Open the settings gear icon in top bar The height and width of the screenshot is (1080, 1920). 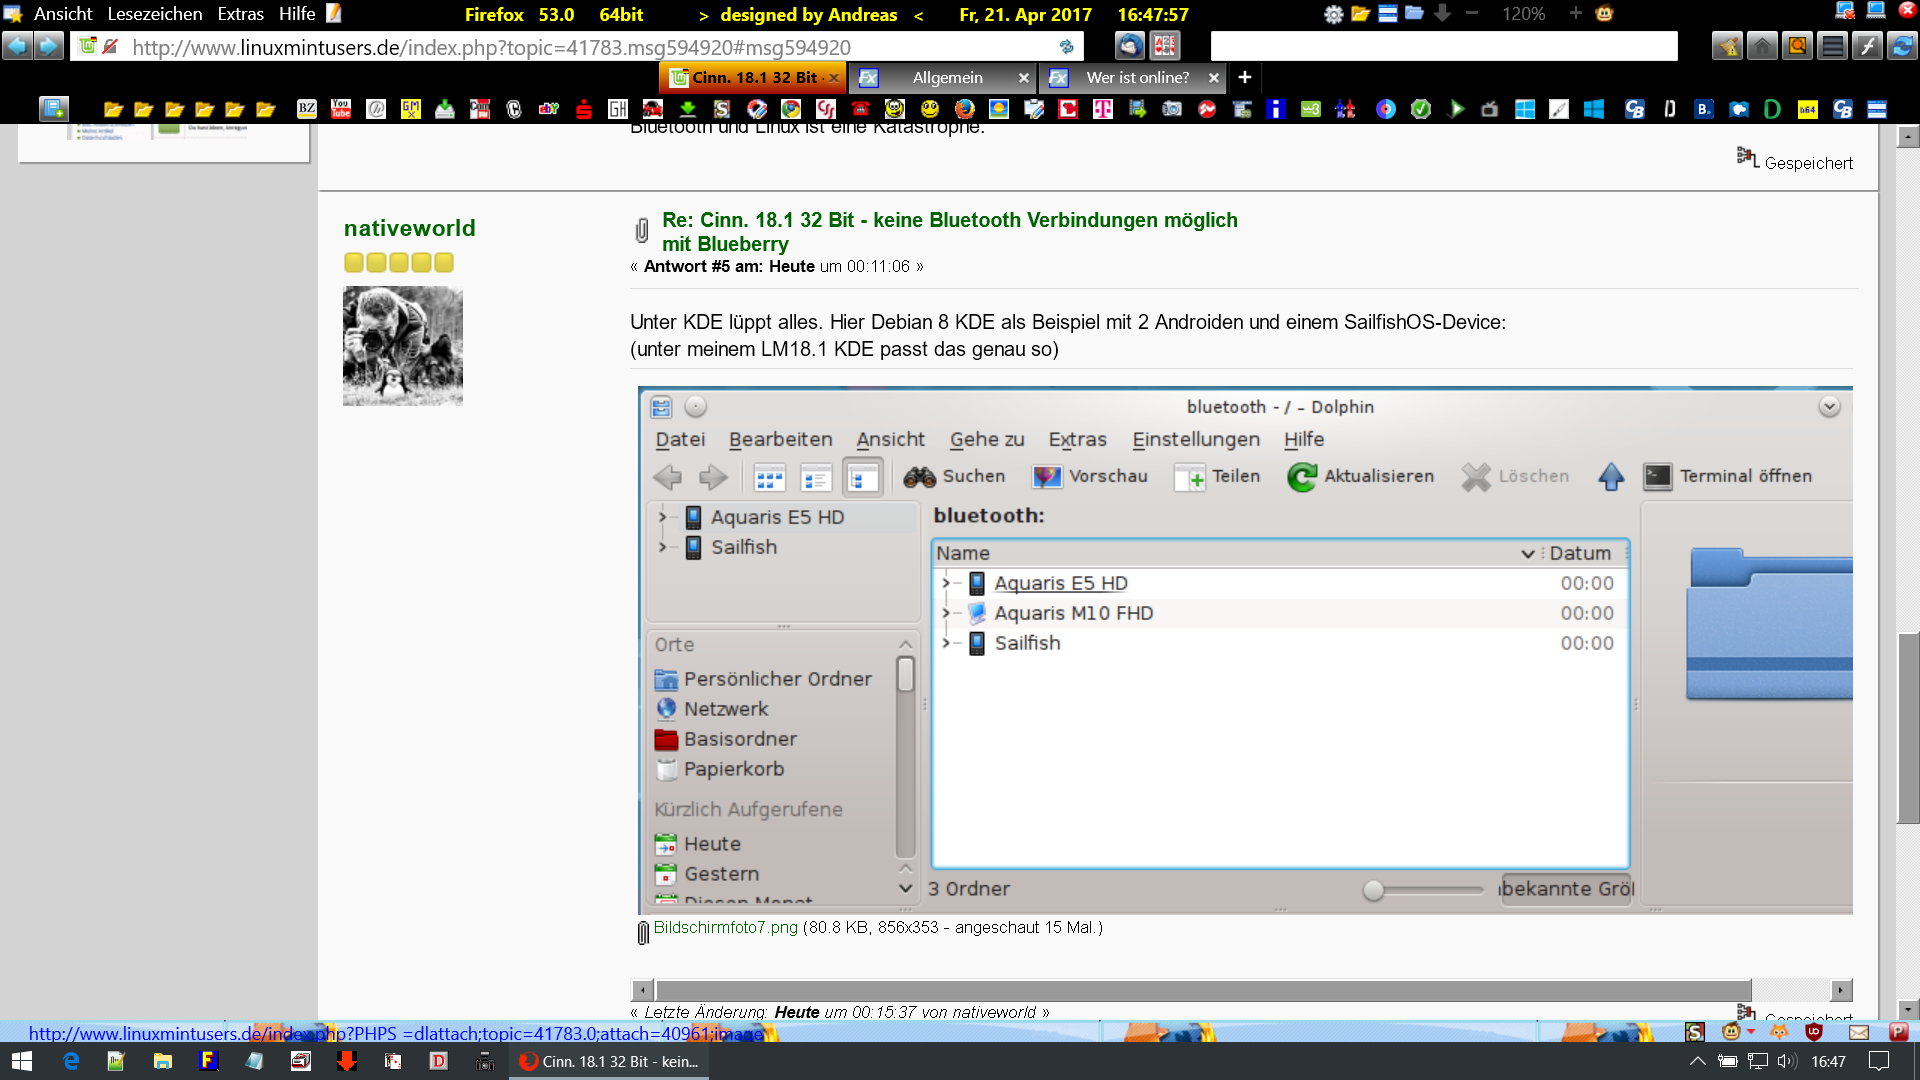pos(1333,14)
